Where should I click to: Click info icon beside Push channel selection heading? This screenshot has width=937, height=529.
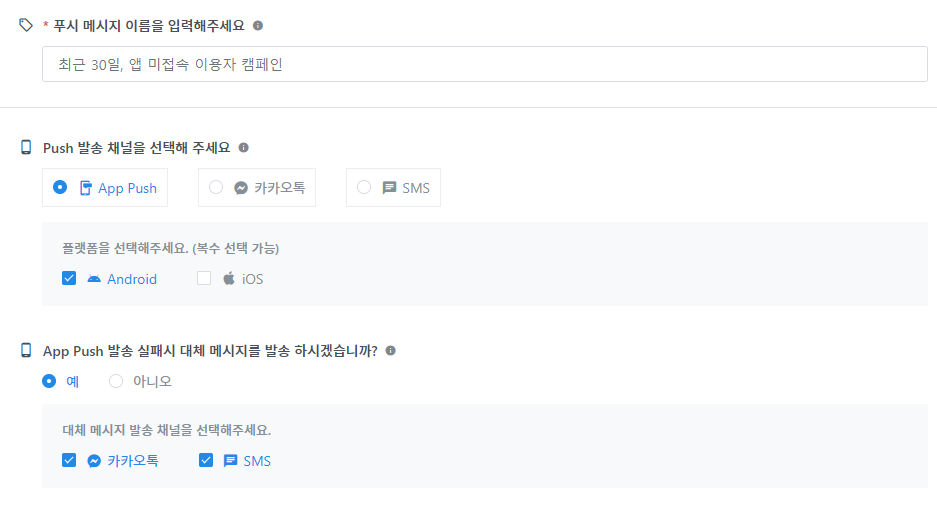[x=243, y=148]
